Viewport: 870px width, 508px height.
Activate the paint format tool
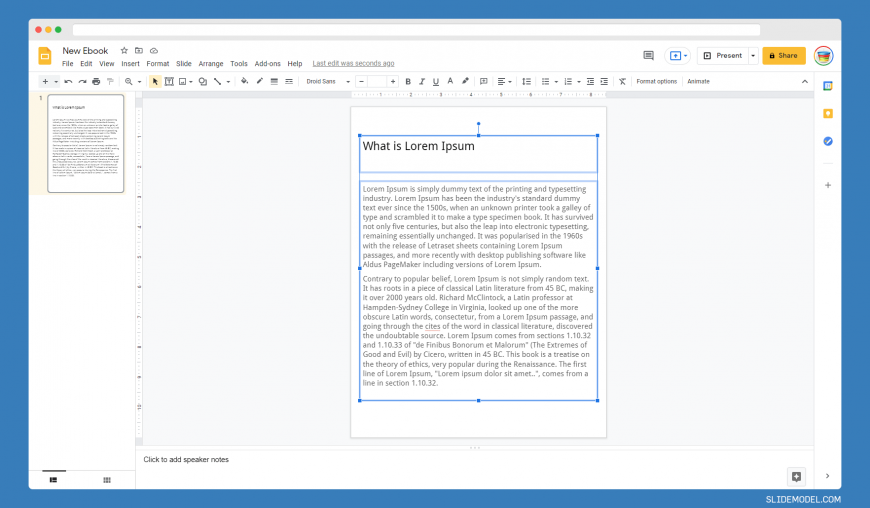click(x=110, y=82)
